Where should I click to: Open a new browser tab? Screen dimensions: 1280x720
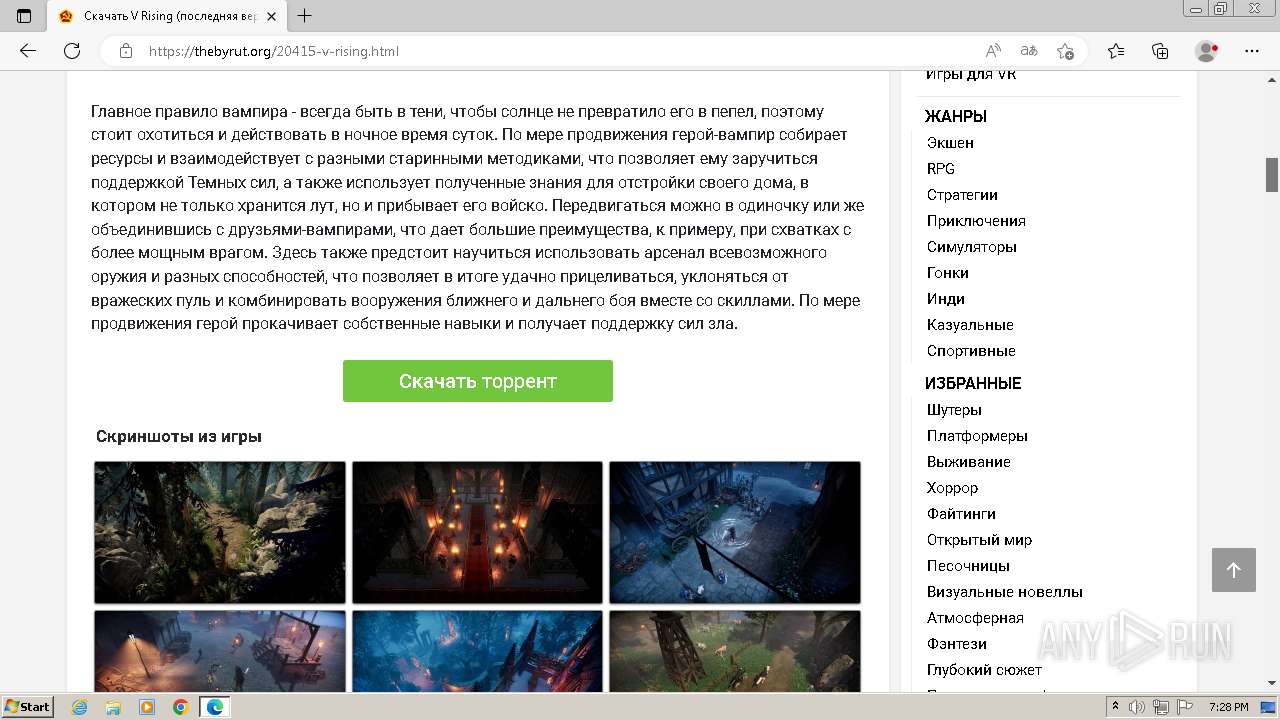[x=305, y=15]
